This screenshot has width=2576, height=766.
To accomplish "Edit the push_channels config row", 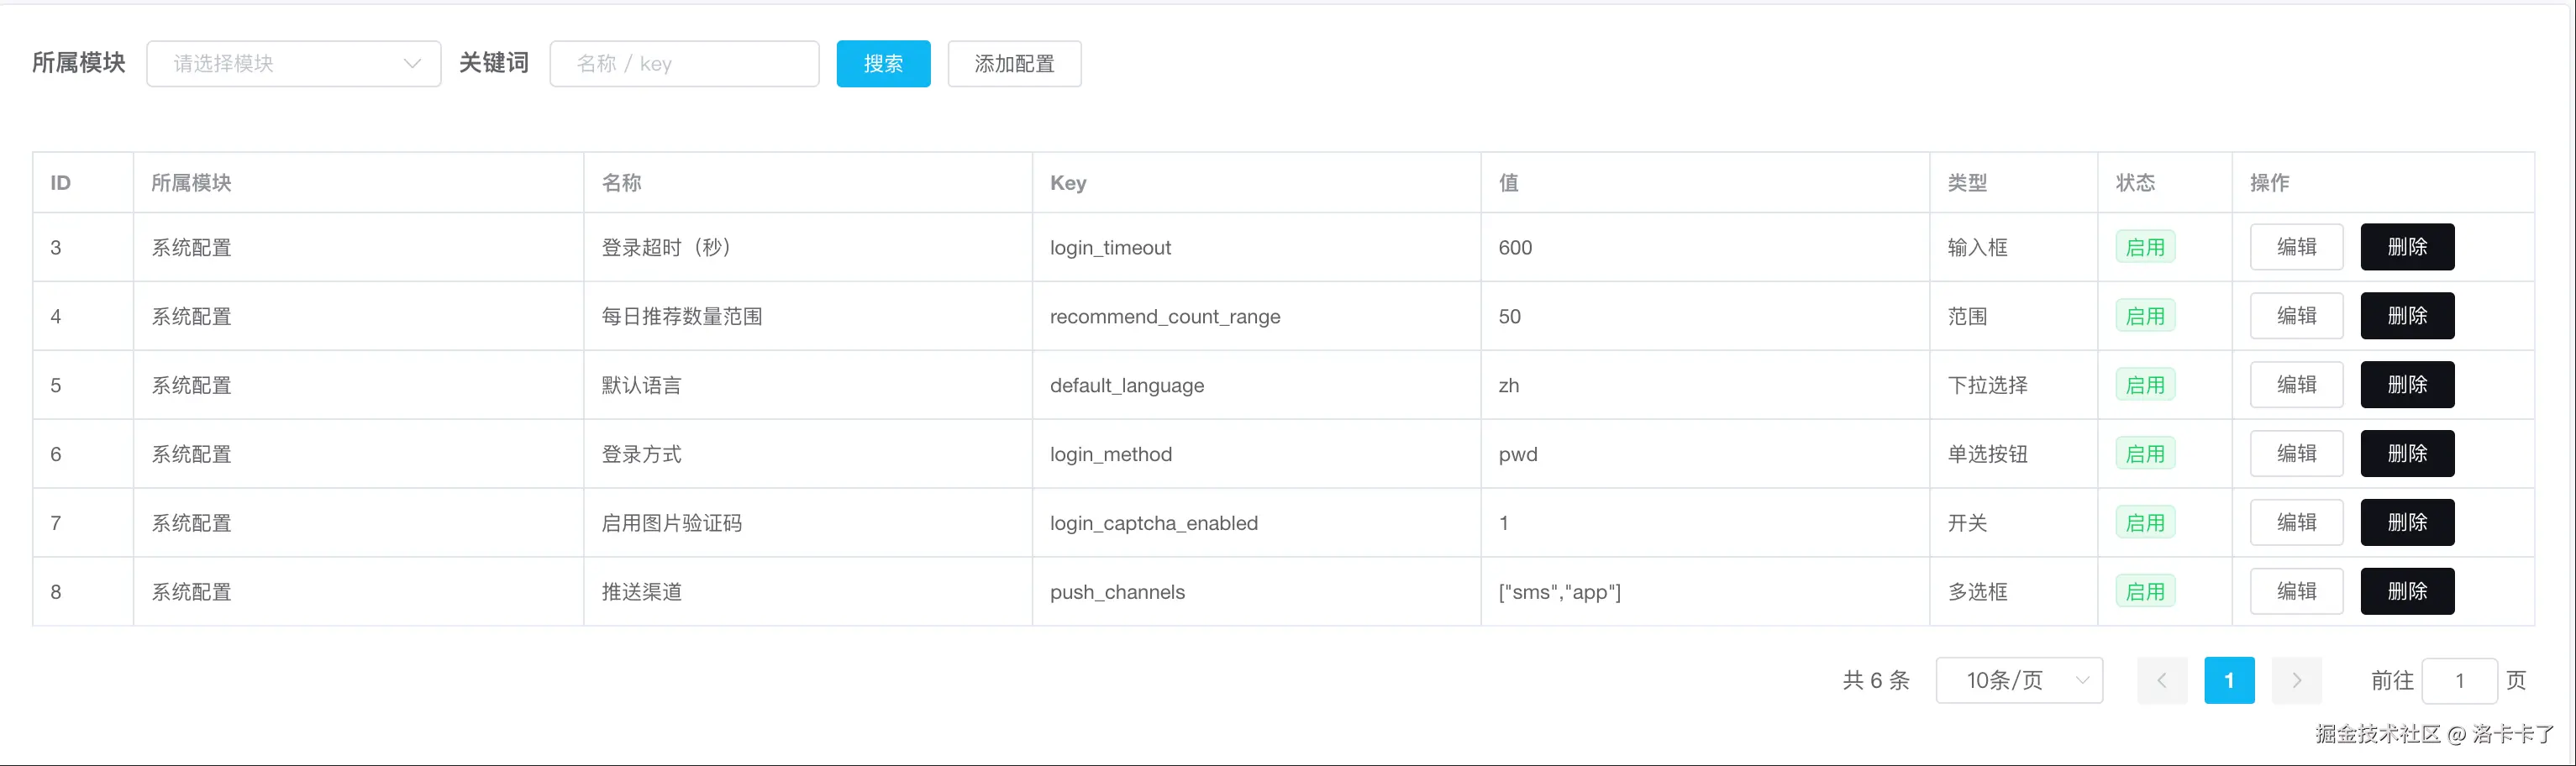I will [x=2296, y=591].
